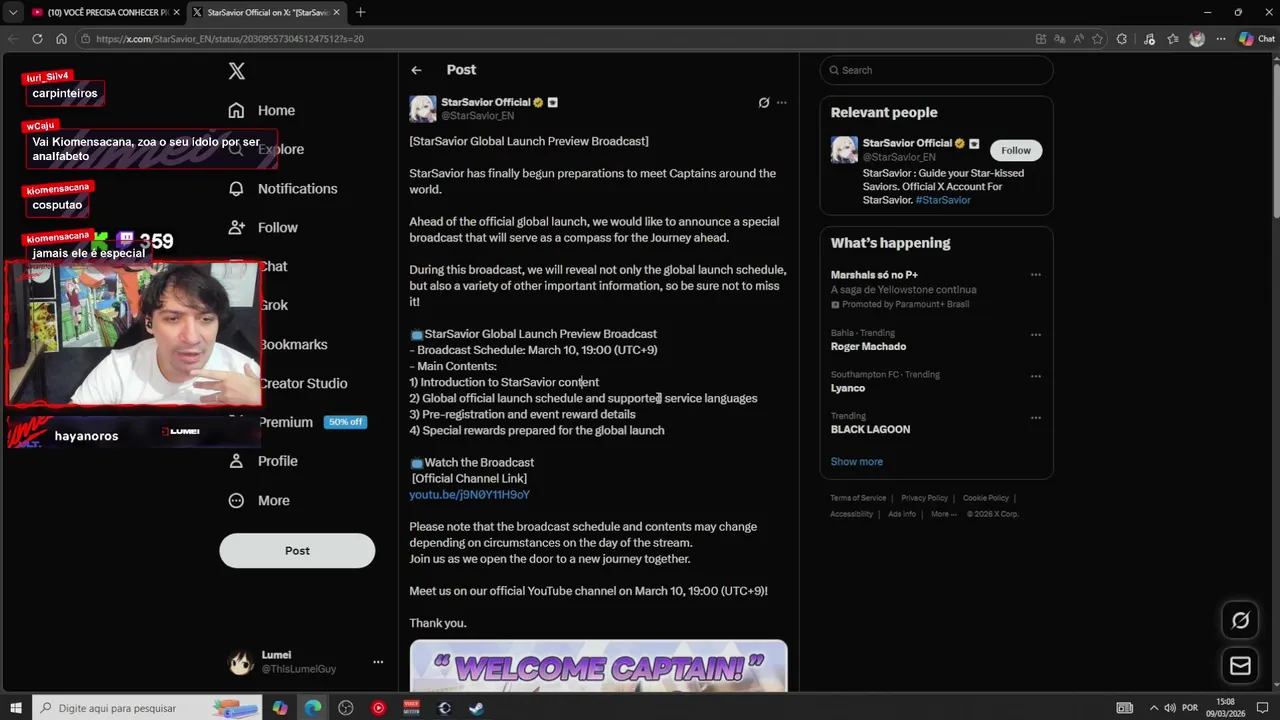Screen dimensions: 1280x720
Task: Open the Cookie Policy footer link
Action: pos(986,498)
